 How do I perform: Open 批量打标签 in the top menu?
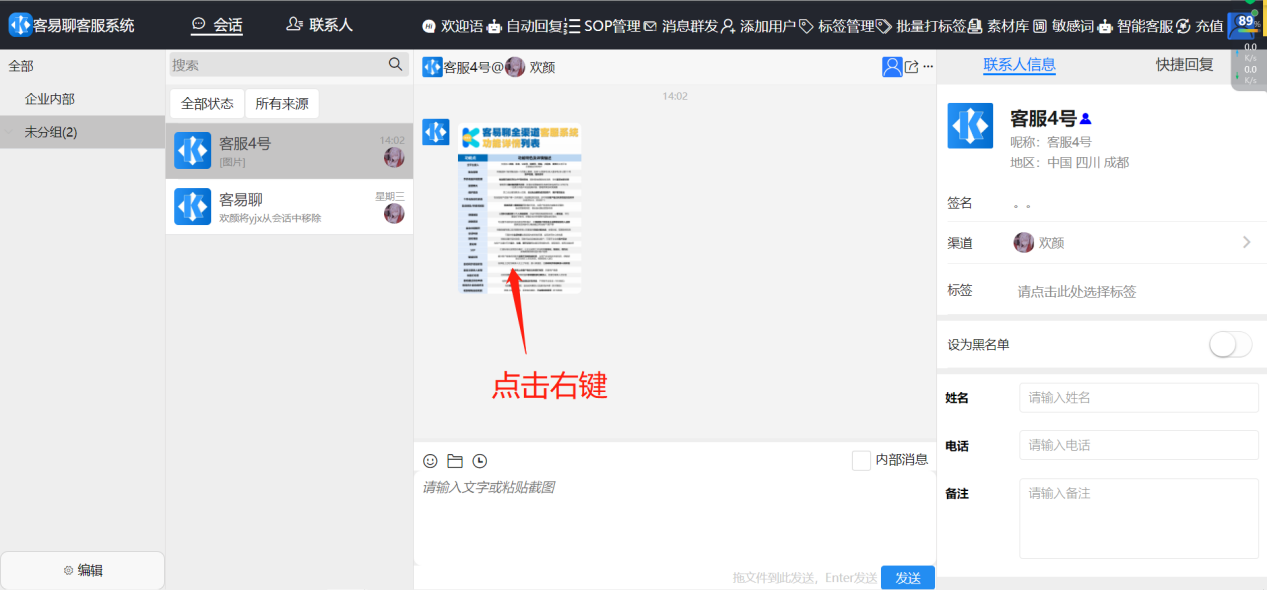point(922,26)
